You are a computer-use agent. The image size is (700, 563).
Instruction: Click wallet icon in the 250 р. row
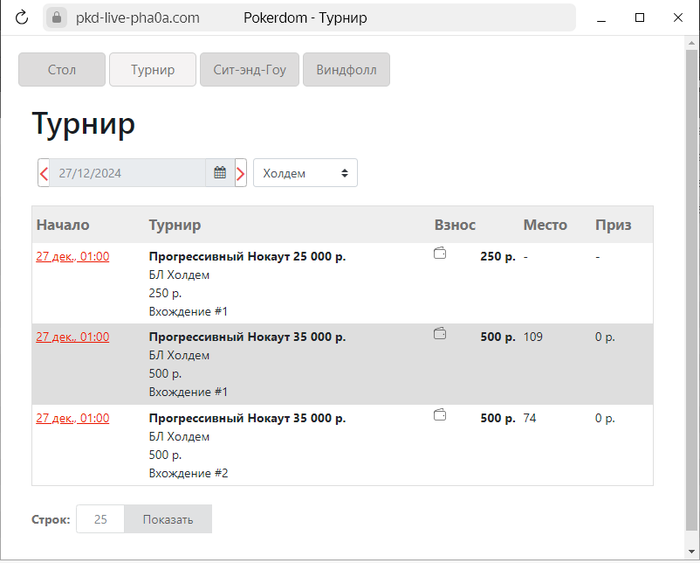[440, 253]
